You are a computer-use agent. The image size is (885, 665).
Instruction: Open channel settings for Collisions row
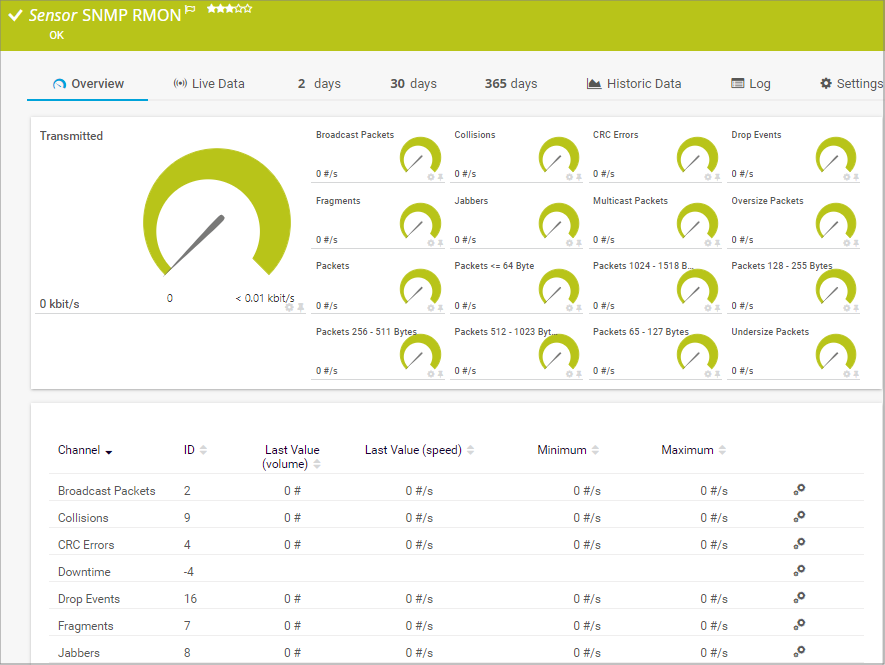pos(799,517)
